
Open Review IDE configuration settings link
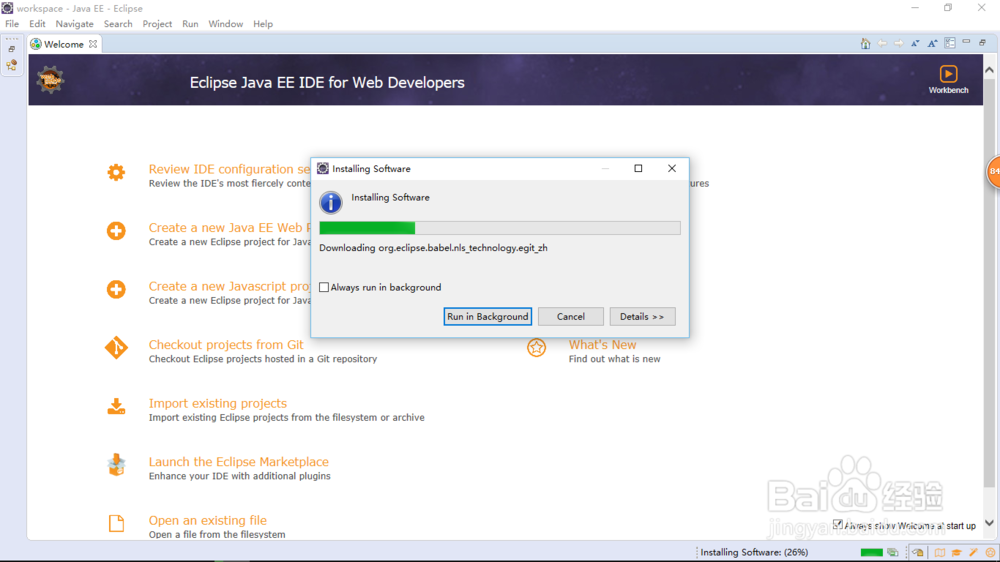pos(229,169)
